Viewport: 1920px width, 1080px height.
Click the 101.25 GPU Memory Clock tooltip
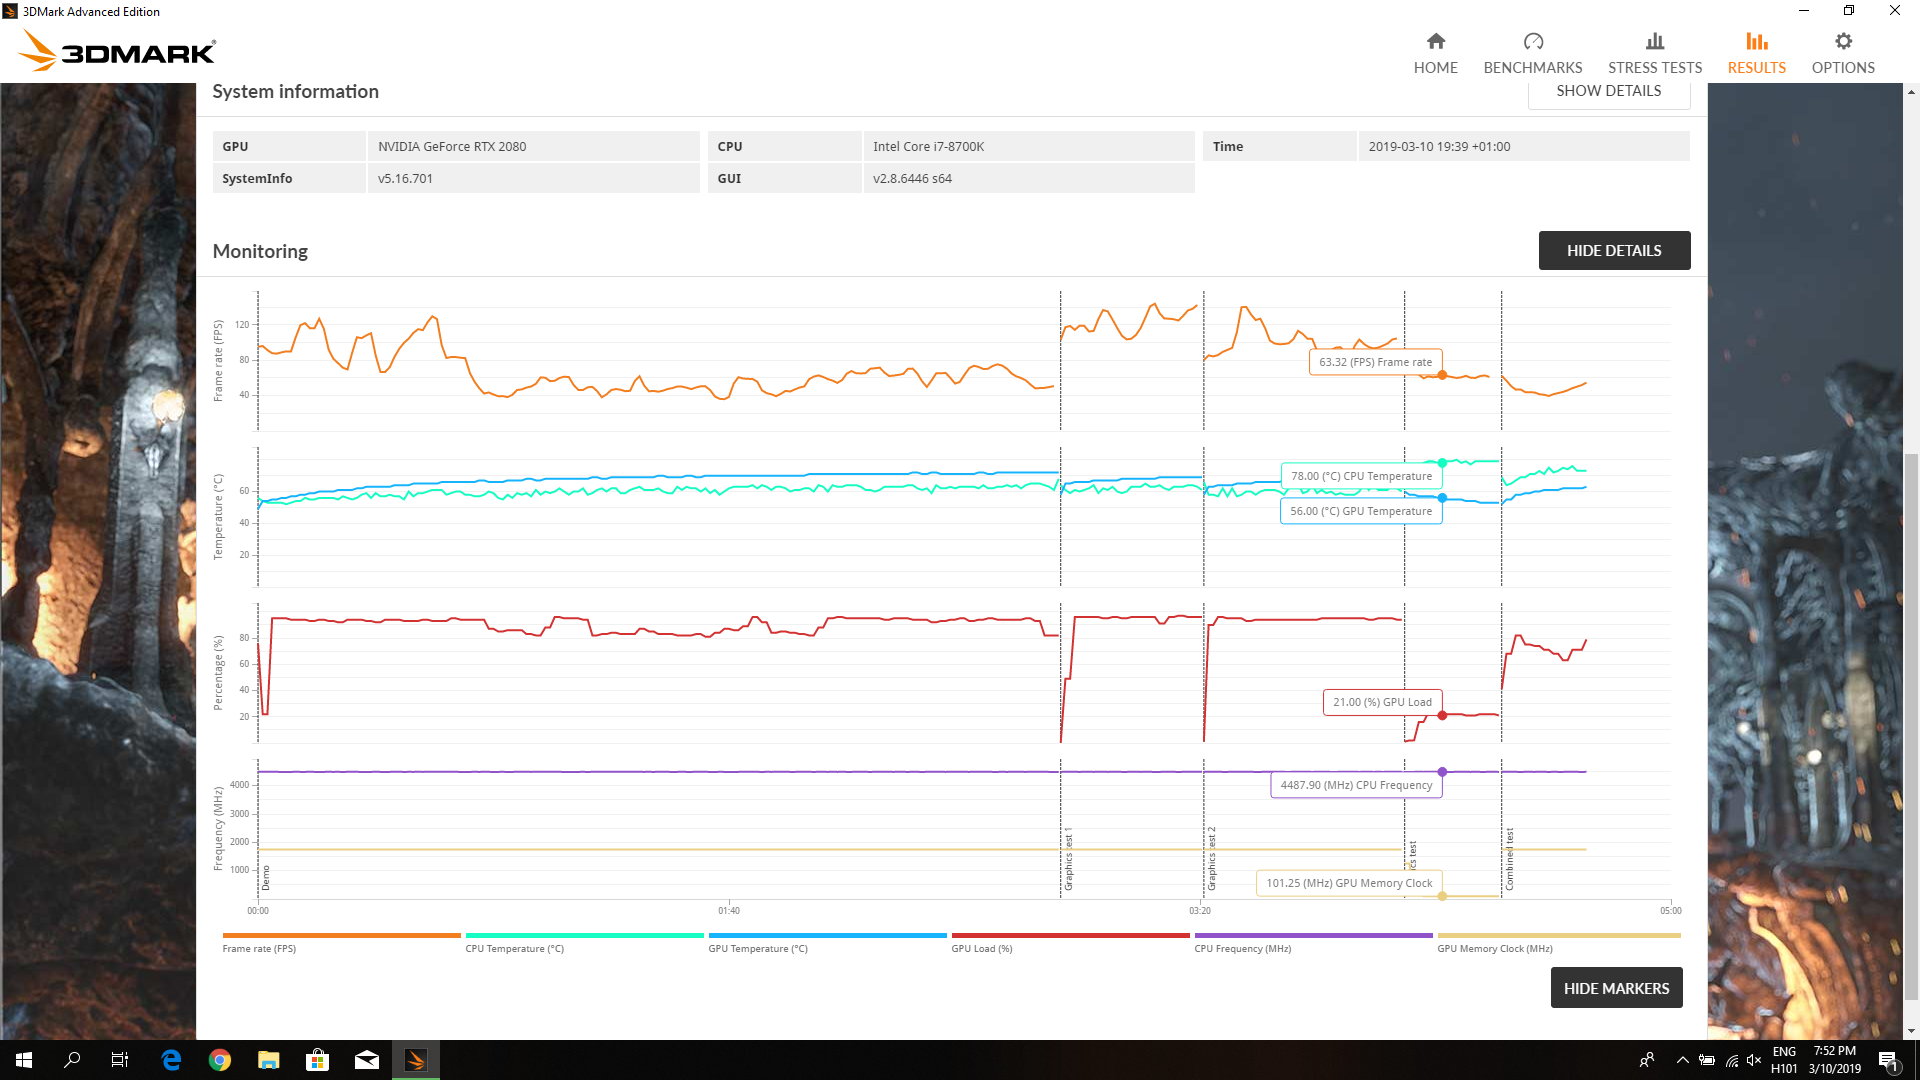1349,883
